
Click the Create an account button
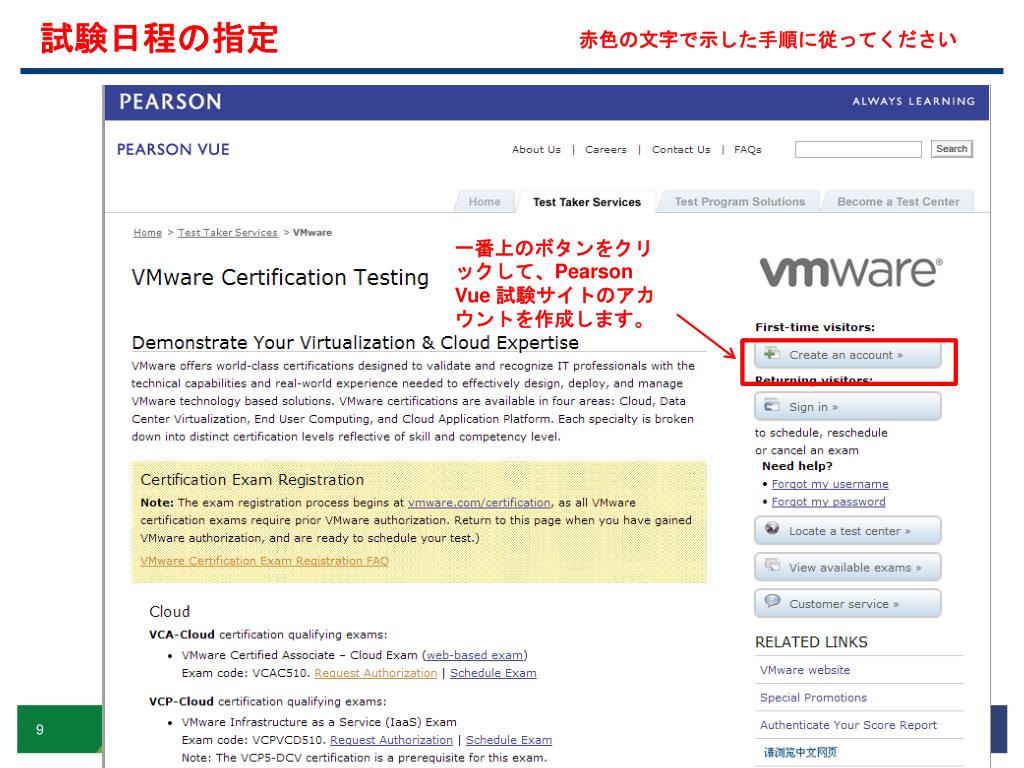pyautogui.click(x=848, y=355)
